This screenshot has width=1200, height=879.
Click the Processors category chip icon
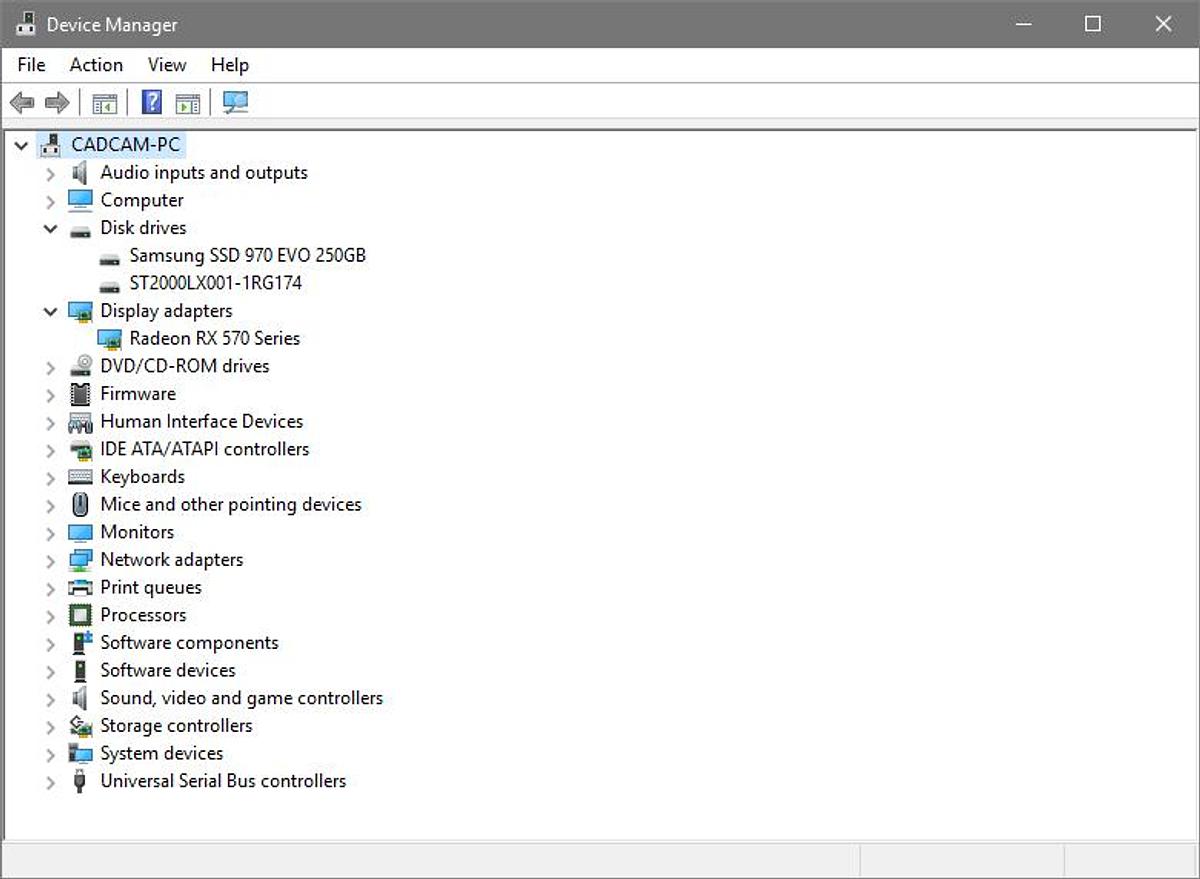[x=80, y=615]
